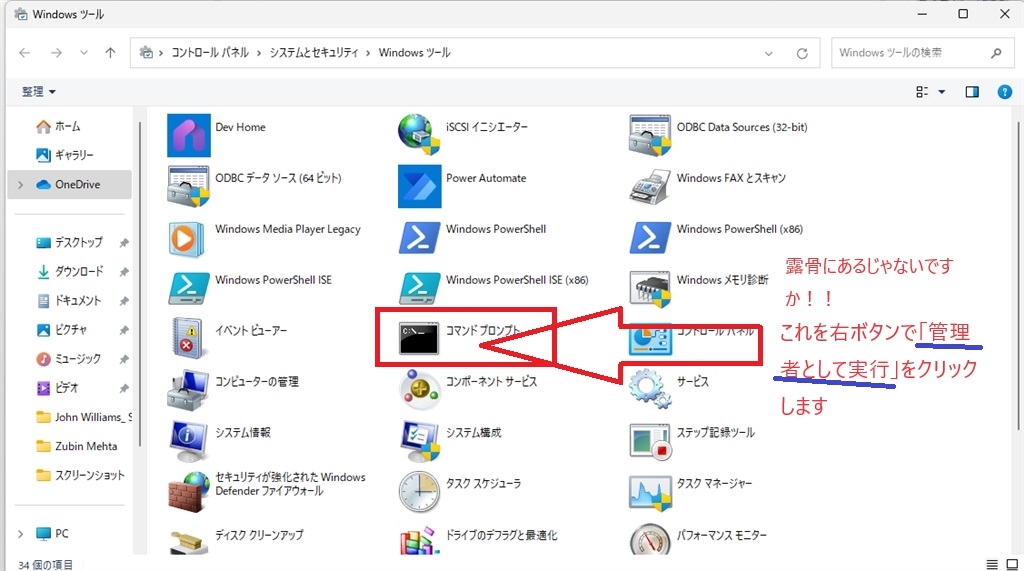Select Windows PowerShell (x86) icon
The width and height of the screenshot is (1024, 571).
[650, 237]
